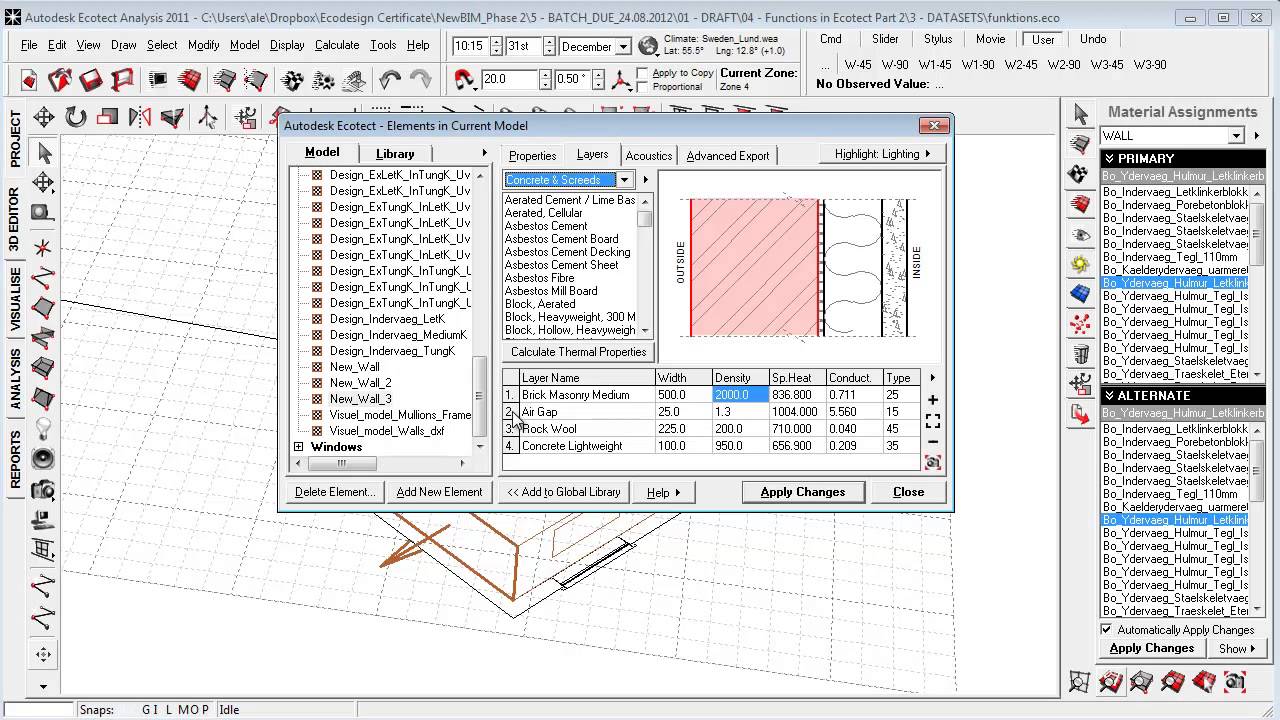Open the Calculate menu
The width and height of the screenshot is (1280, 720).
click(337, 45)
